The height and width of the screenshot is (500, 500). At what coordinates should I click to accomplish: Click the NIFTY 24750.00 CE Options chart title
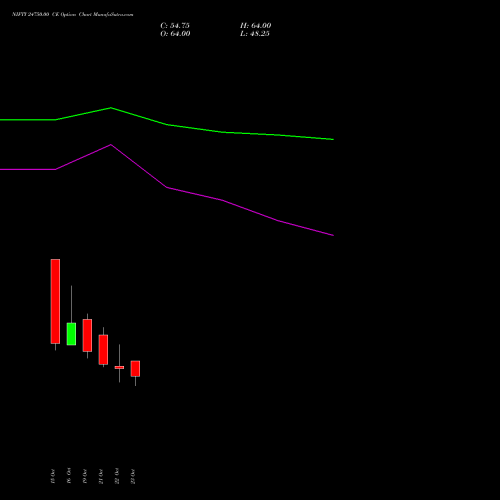coord(73,15)
